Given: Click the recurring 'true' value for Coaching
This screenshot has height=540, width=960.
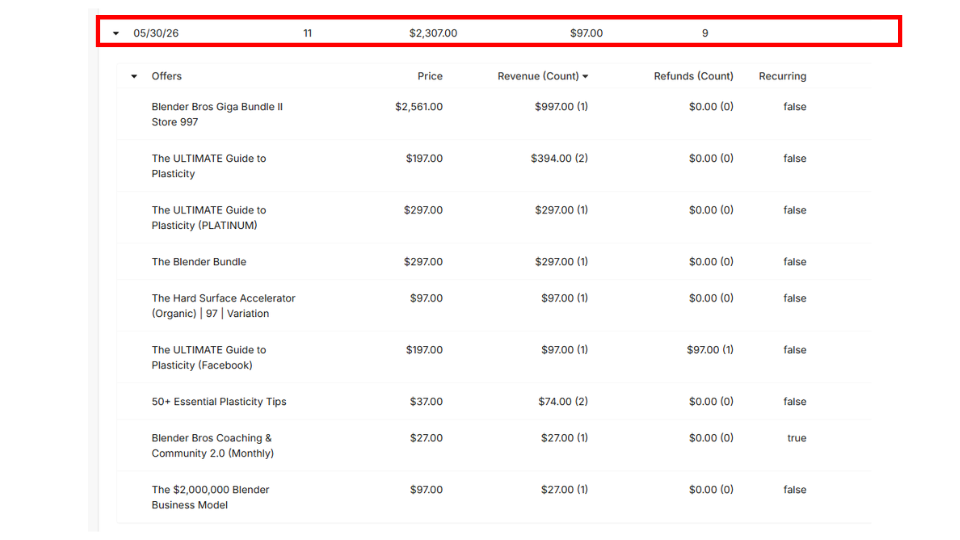Looking at the screenshot, I should click(x=797, y=438).
